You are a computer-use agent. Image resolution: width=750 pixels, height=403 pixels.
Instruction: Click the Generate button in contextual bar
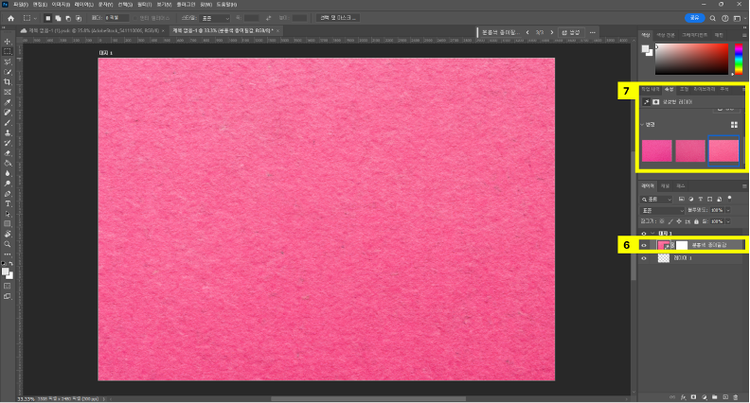pos(571,33)
